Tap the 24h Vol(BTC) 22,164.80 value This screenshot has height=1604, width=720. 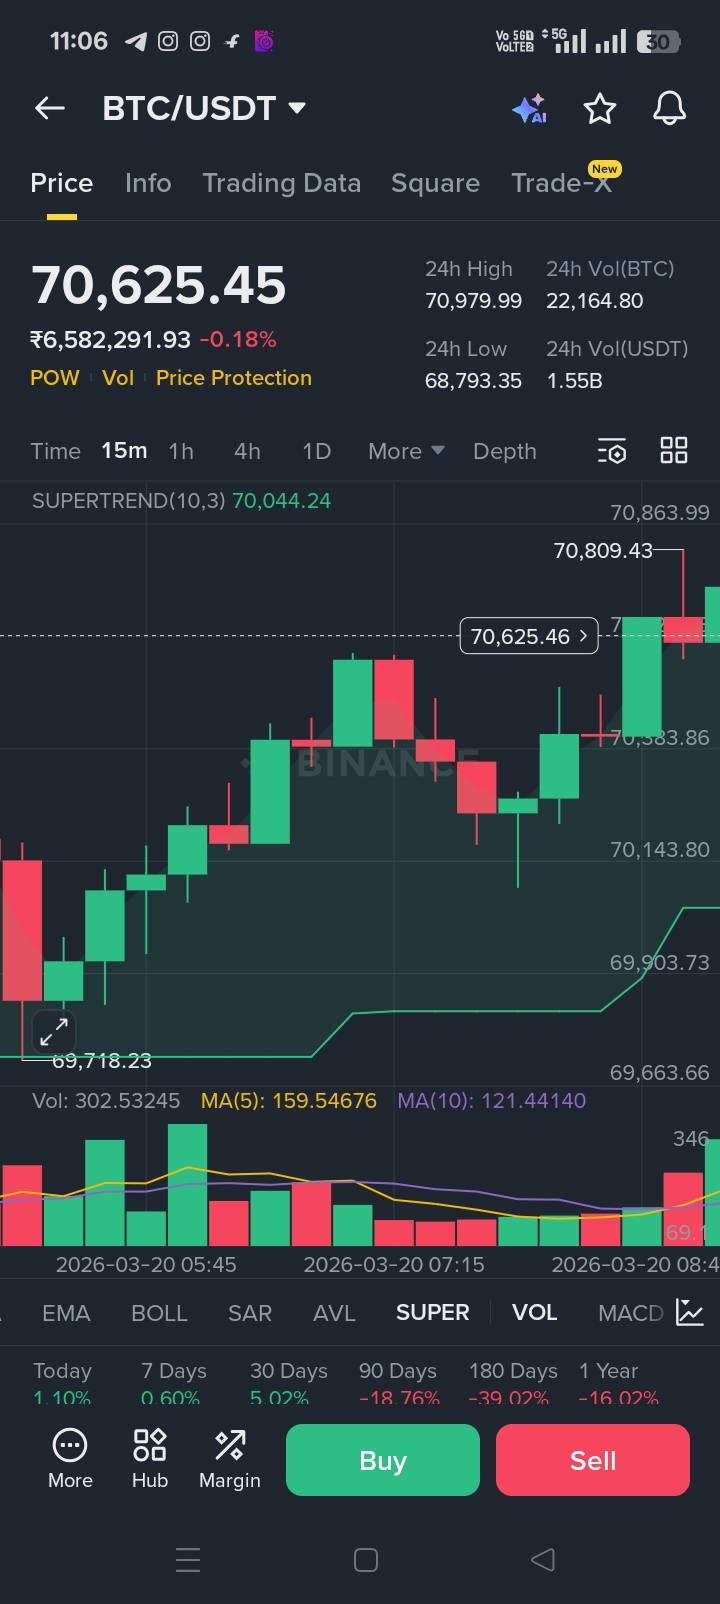click(x=595, y=301)
